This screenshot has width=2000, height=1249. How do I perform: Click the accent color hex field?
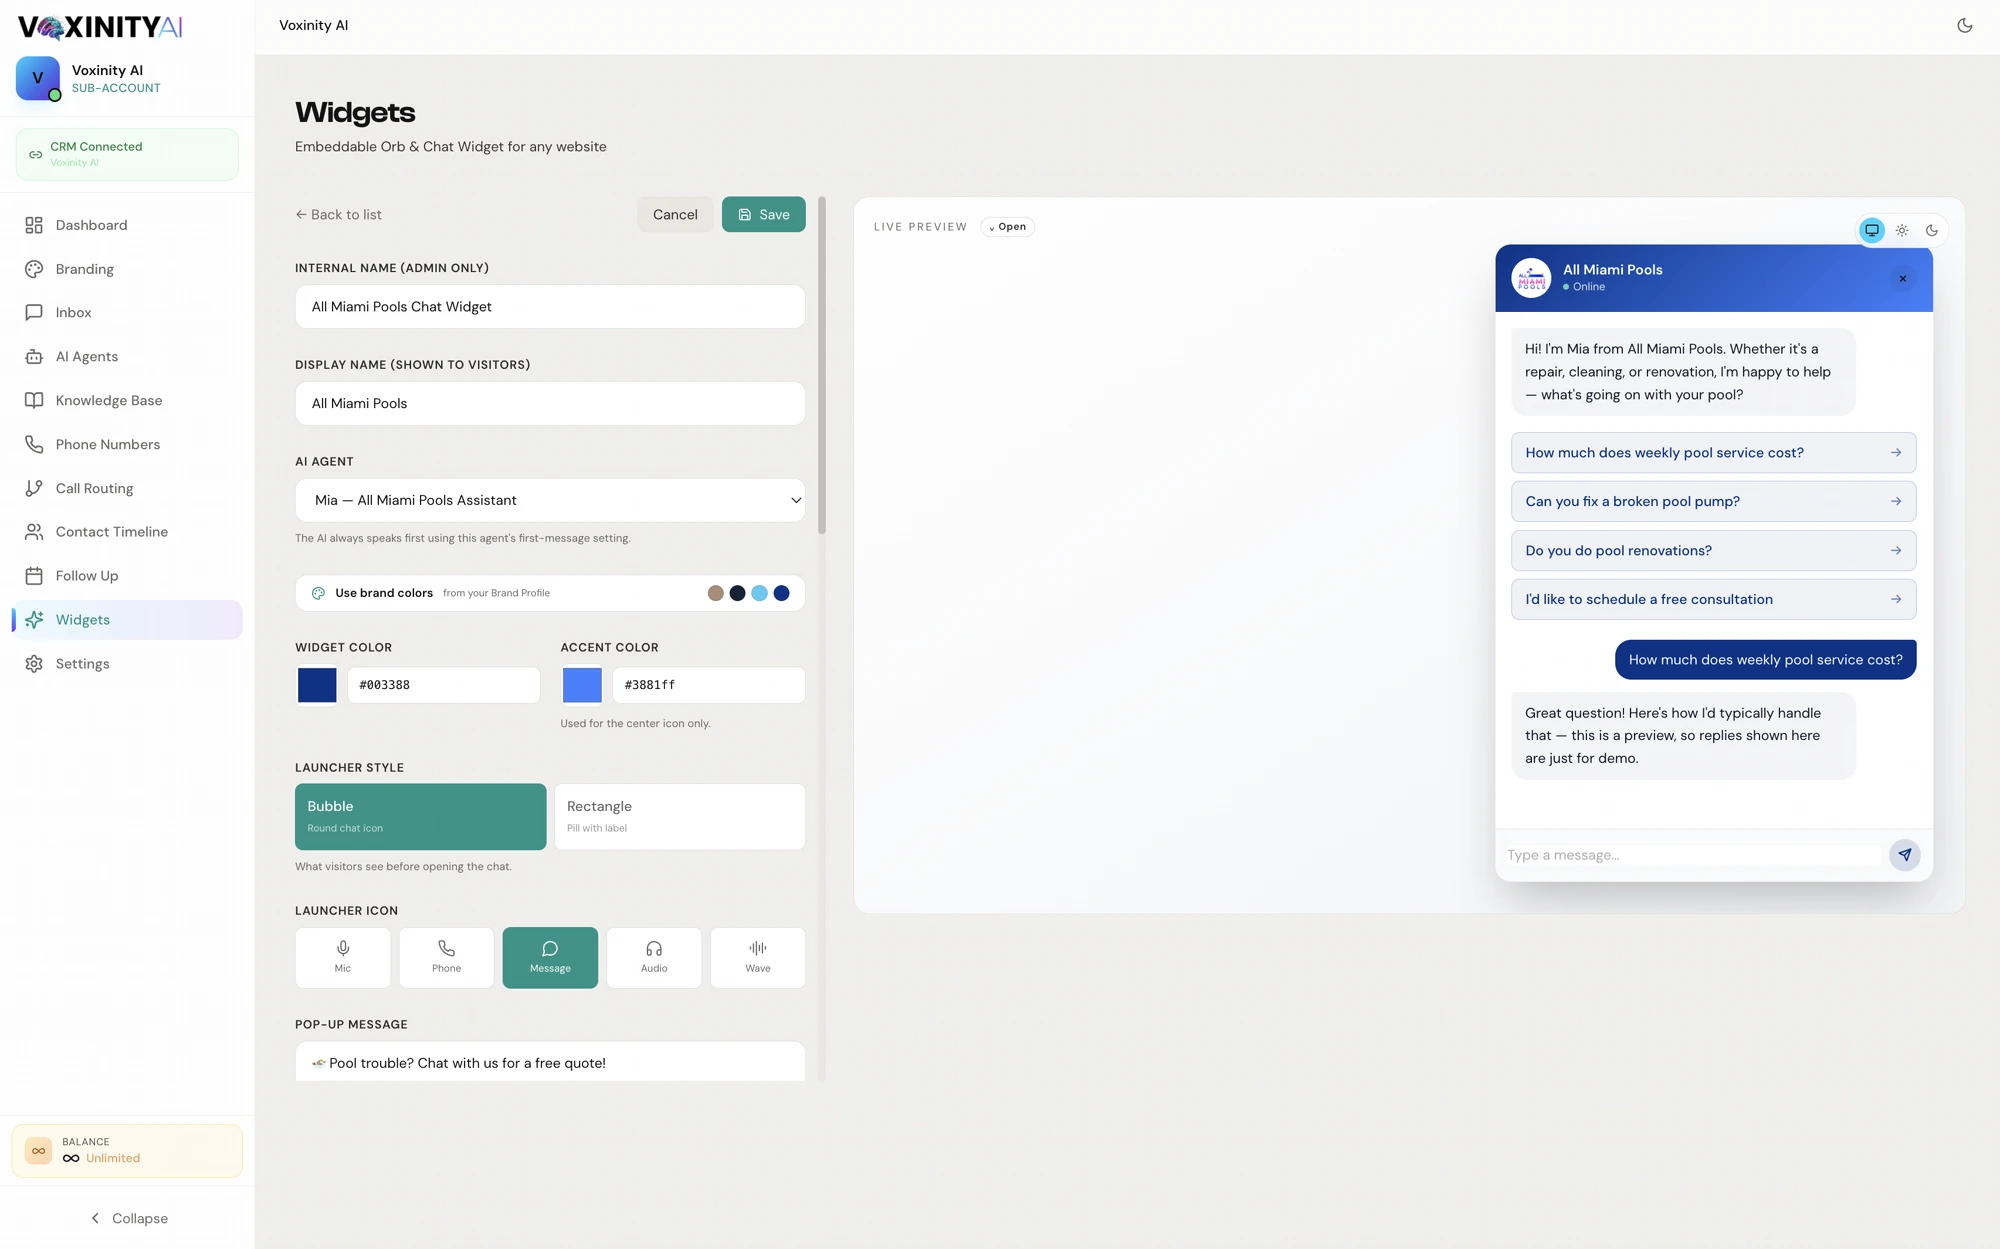pos(709,685)
